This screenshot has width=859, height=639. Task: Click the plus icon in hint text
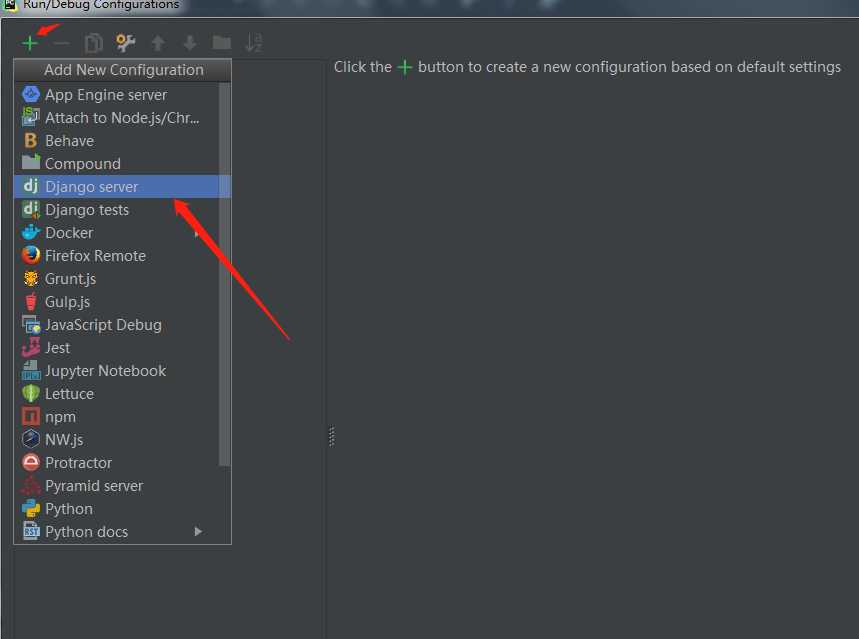pos(404,67)
